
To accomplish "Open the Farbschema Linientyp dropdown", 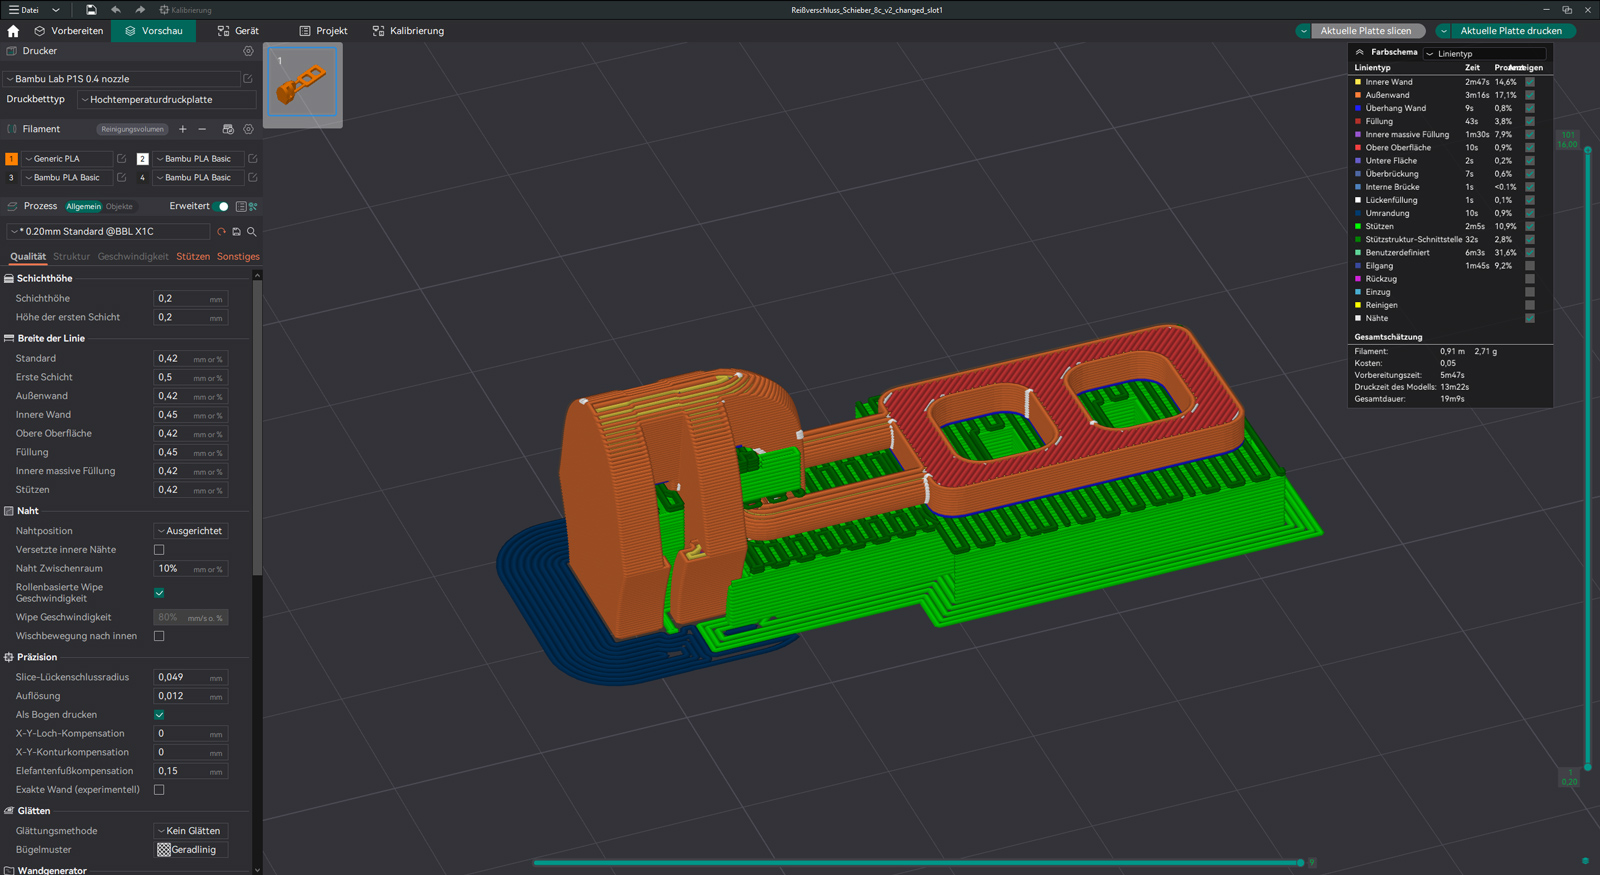I will (x=1485, y=54).
